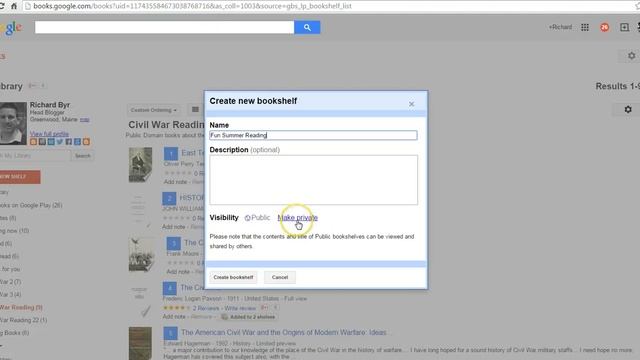
Task: Click the Facebook icon under the profile
Action: coord(69,142)
